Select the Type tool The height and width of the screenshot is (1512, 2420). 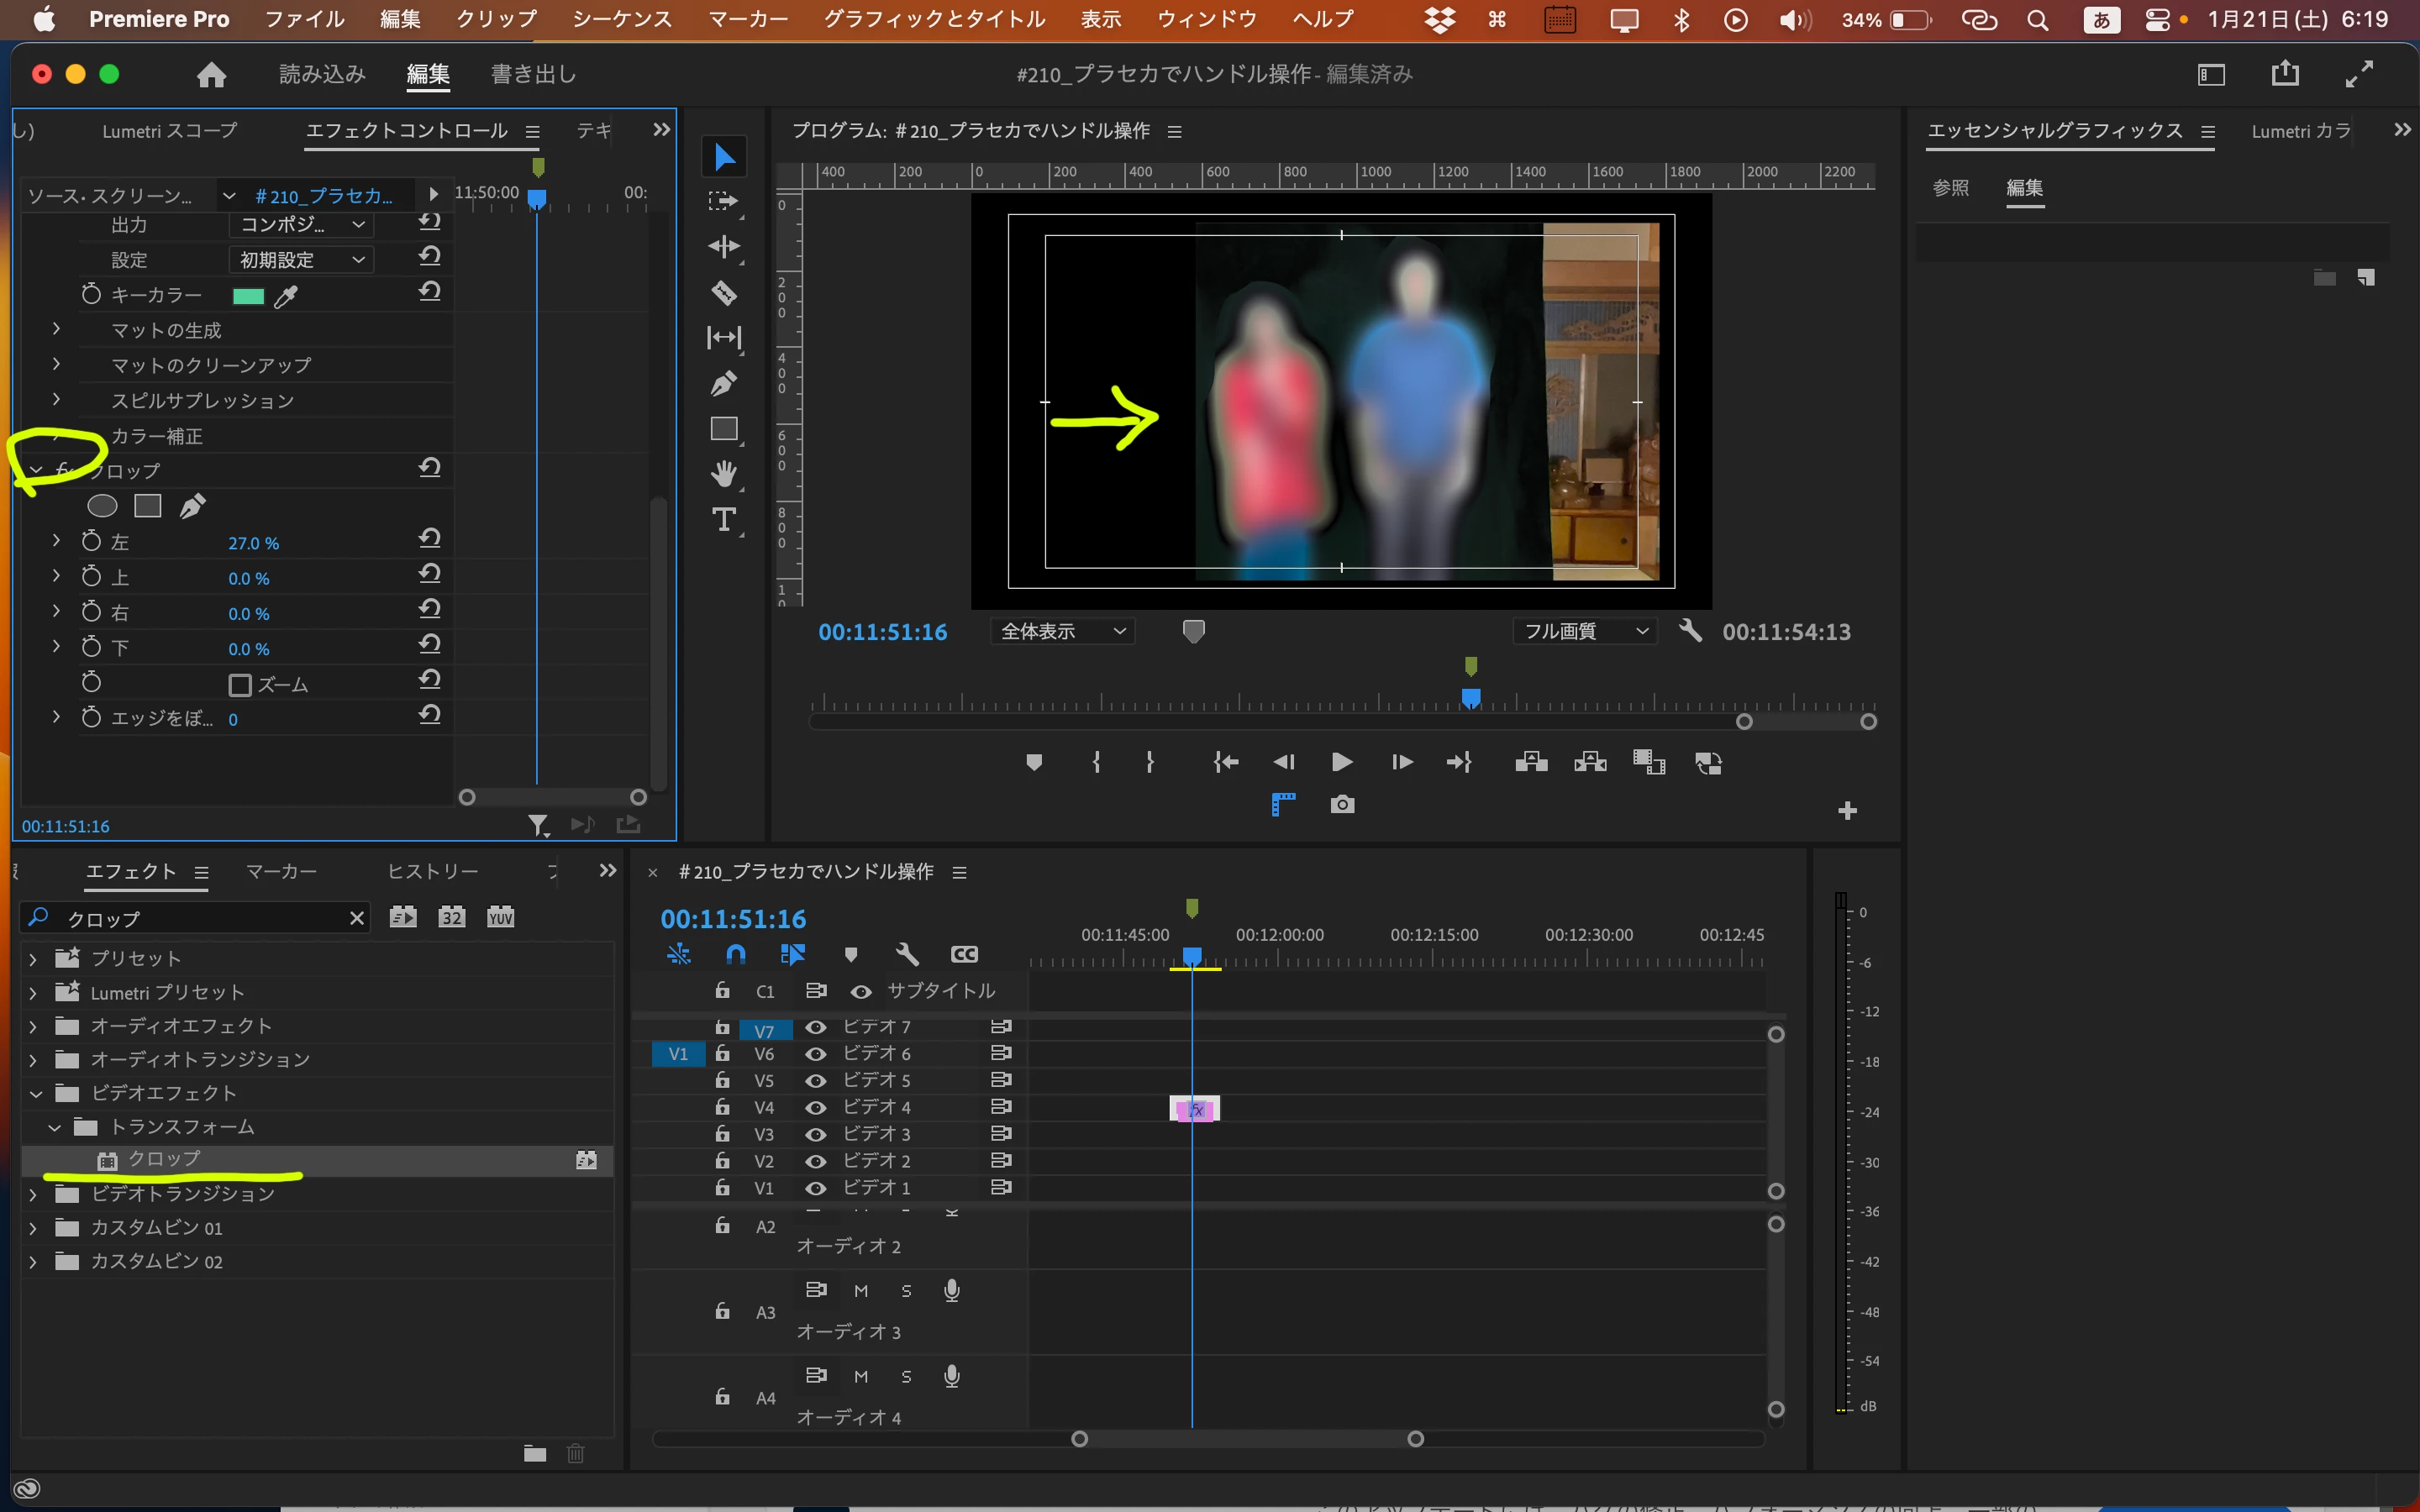[x=723, y=519]
